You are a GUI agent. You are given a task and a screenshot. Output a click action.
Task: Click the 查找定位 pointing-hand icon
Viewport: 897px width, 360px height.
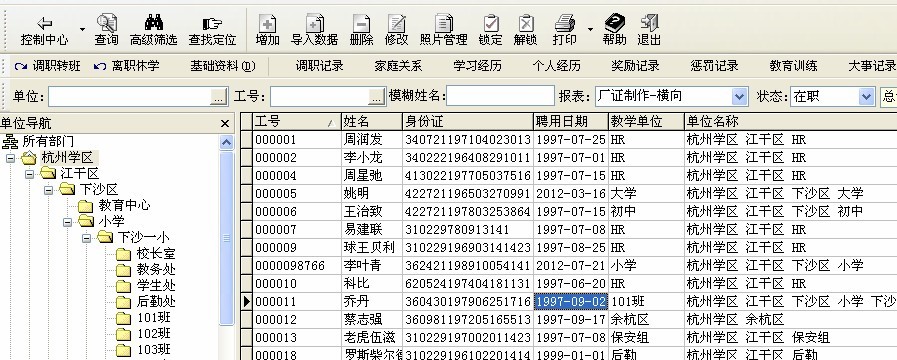[212, 23]
